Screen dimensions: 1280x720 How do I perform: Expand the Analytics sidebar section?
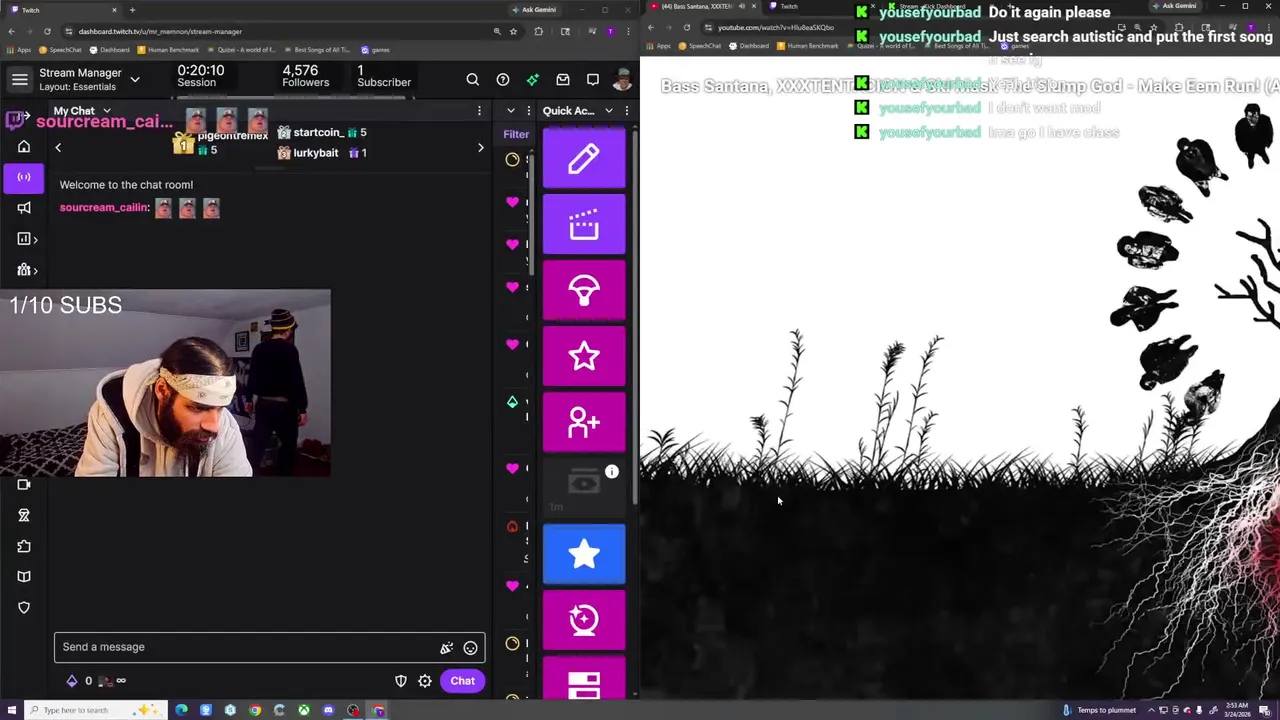(x=27, y=239)
